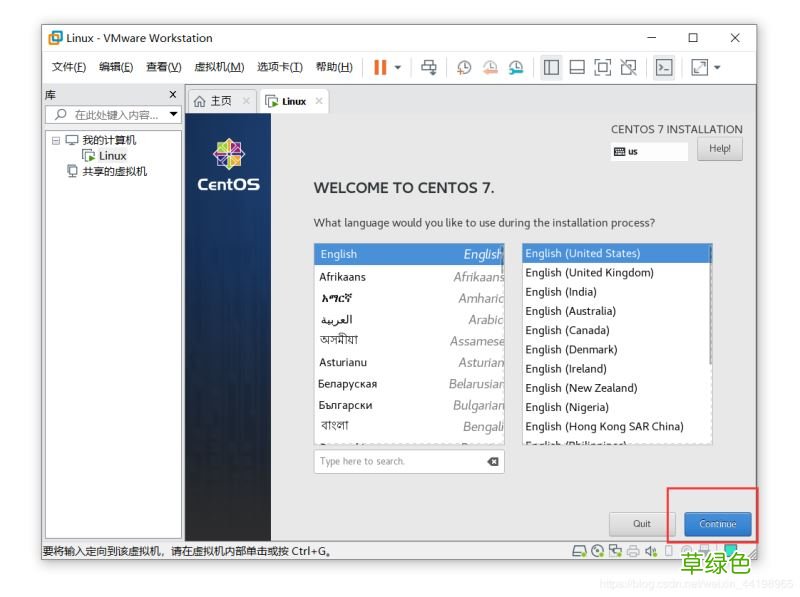The image size is (800, 597).
Task: Click the Continue button in the installer
Action: 717,523
